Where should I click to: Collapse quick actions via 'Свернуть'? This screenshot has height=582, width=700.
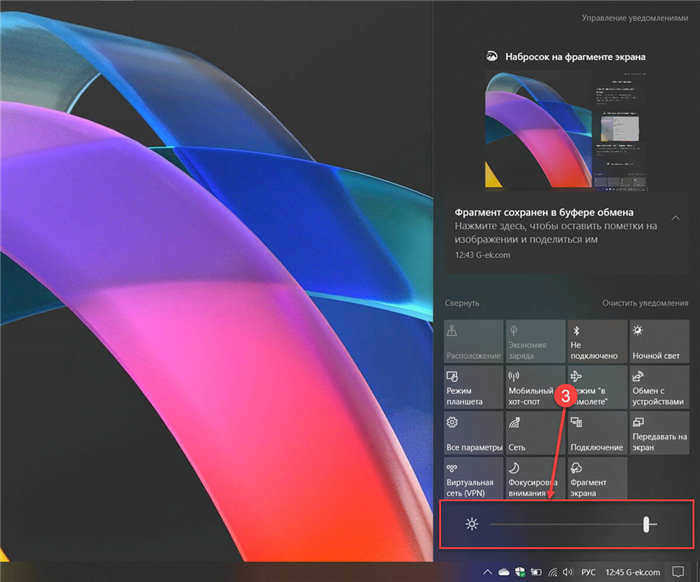coord(462,303)
